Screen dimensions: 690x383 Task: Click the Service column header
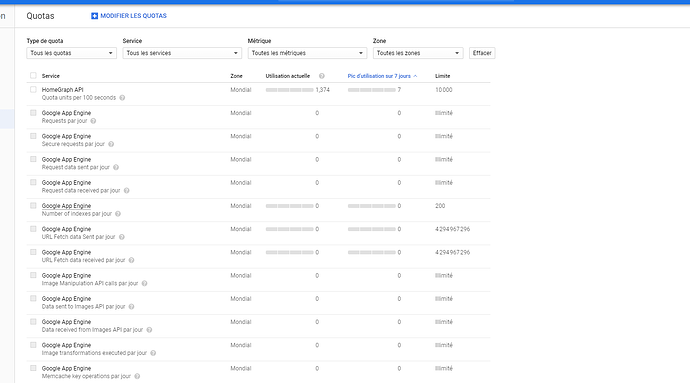[51, 76]
